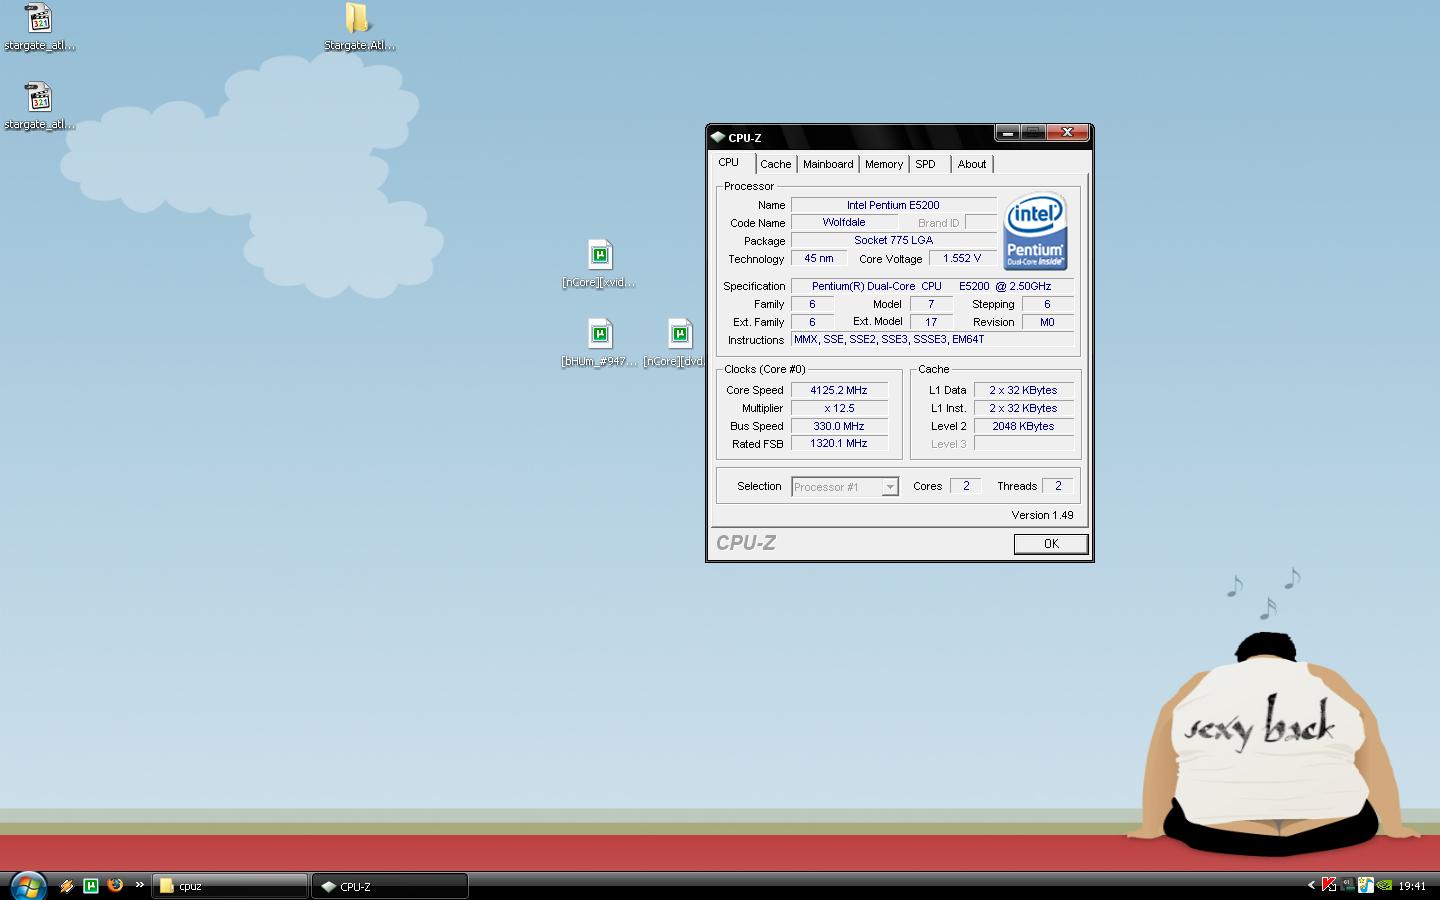This screenshot has height=900, width=1440.
Task: Open the Windows Start orb
Action: pos(27,886)
